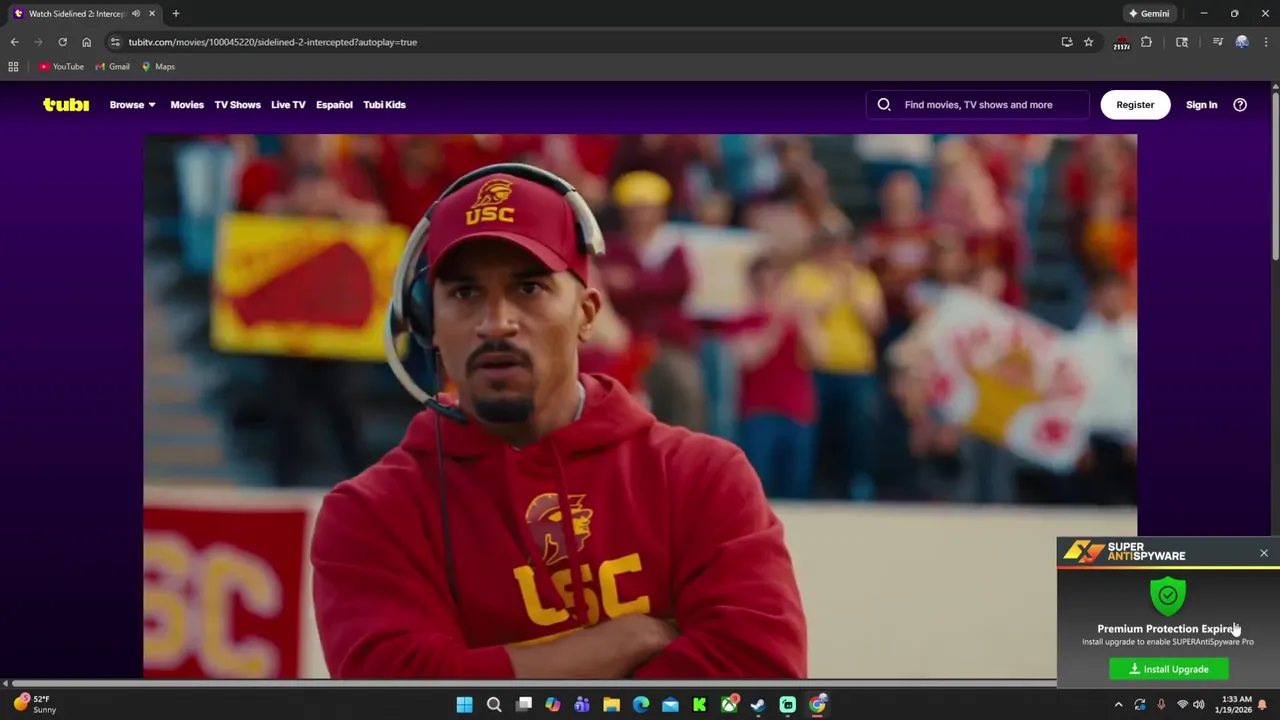
Task: Open the Xbox app on taskbar
Action: coord(729,705)
